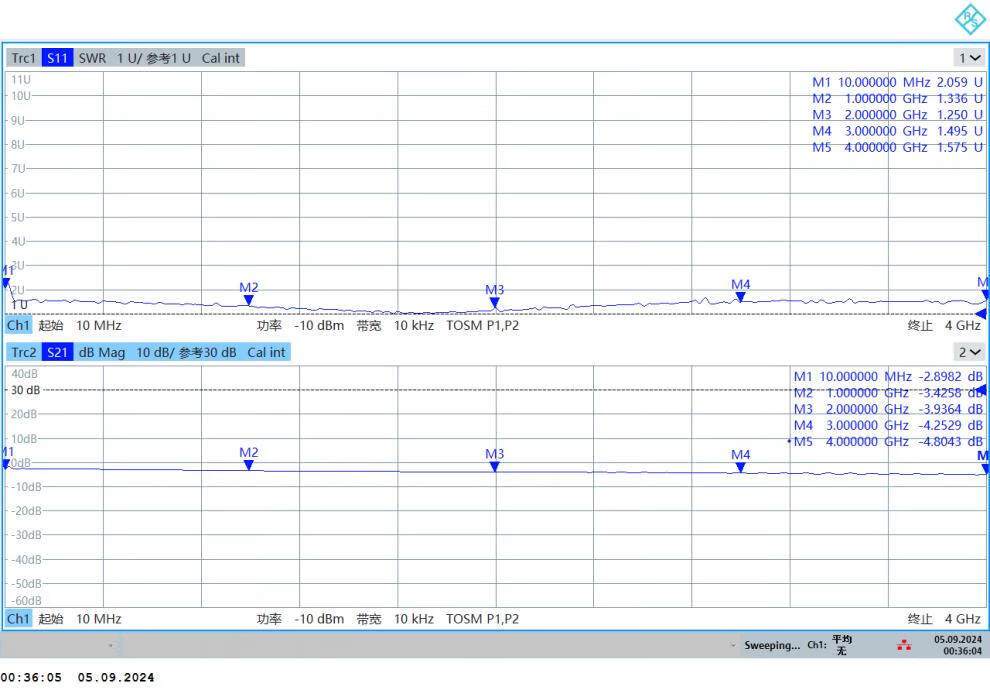990x697 pixels.
Task: Click the Rohde & Schwarz logo icon
Action: 970,18
